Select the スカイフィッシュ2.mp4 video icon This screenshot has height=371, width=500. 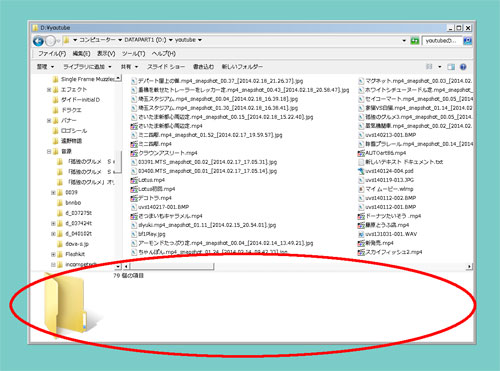(361, 252)
